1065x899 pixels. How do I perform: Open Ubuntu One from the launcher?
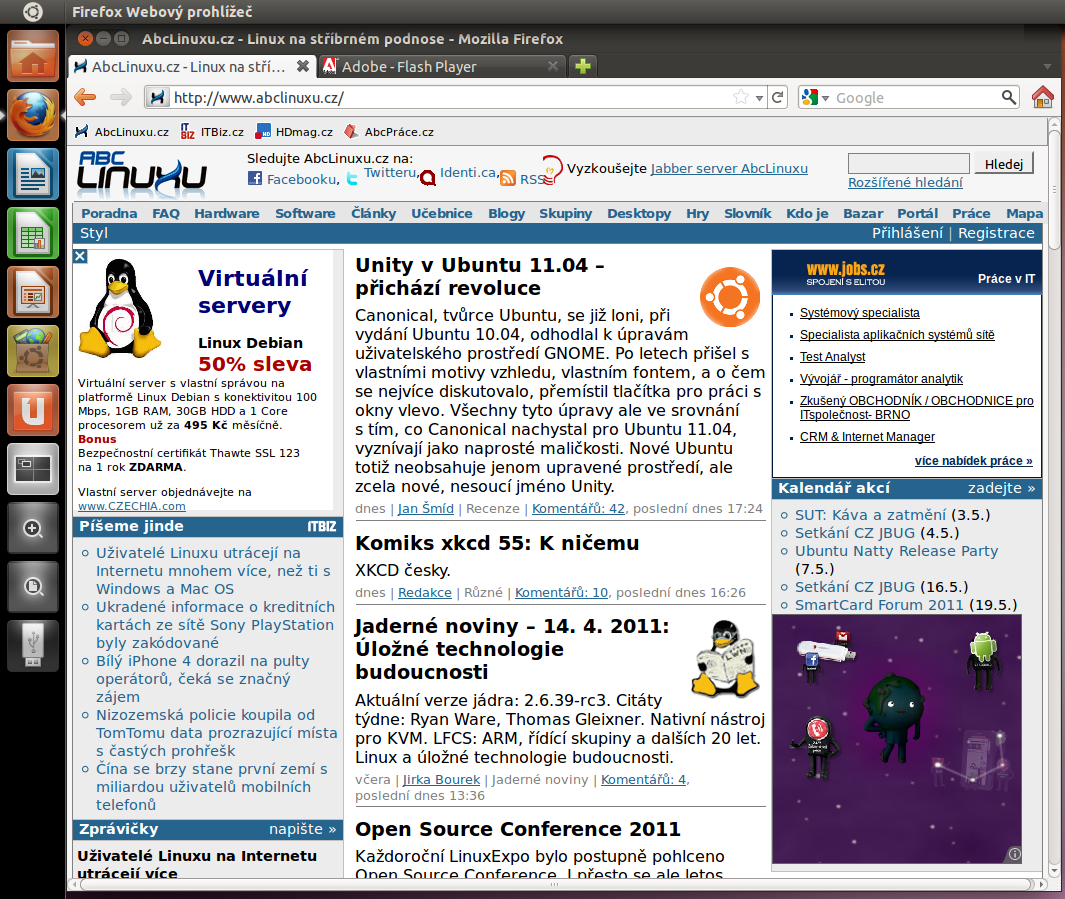33,410
